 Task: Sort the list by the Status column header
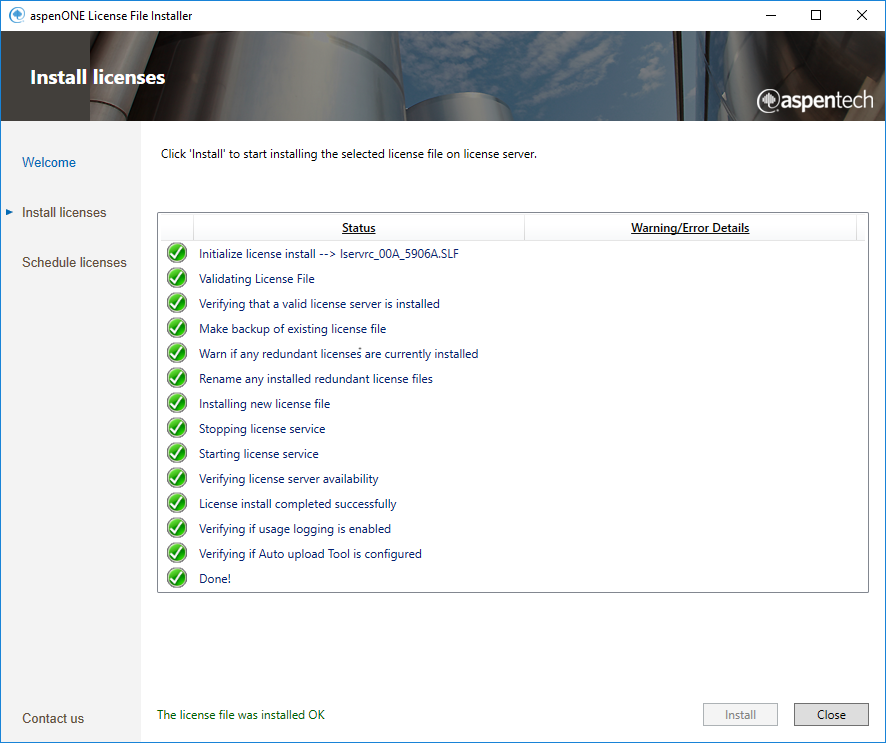[358, 228]
